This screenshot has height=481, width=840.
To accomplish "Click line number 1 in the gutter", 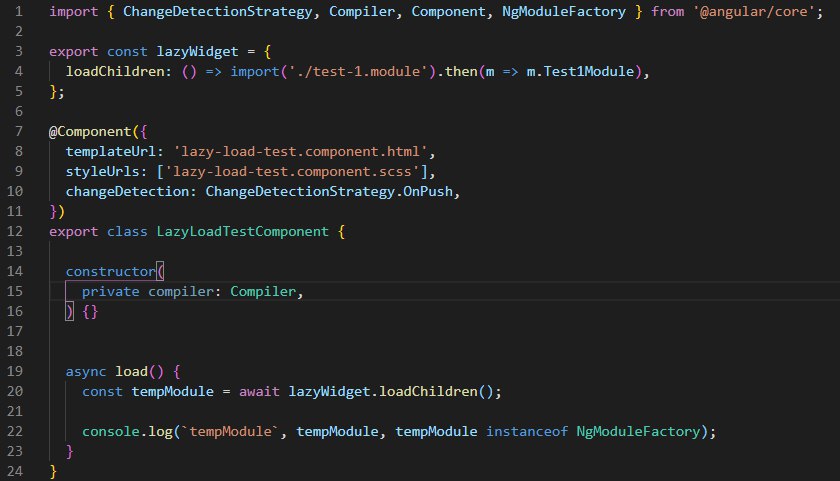I will click(x=19, y=11).
